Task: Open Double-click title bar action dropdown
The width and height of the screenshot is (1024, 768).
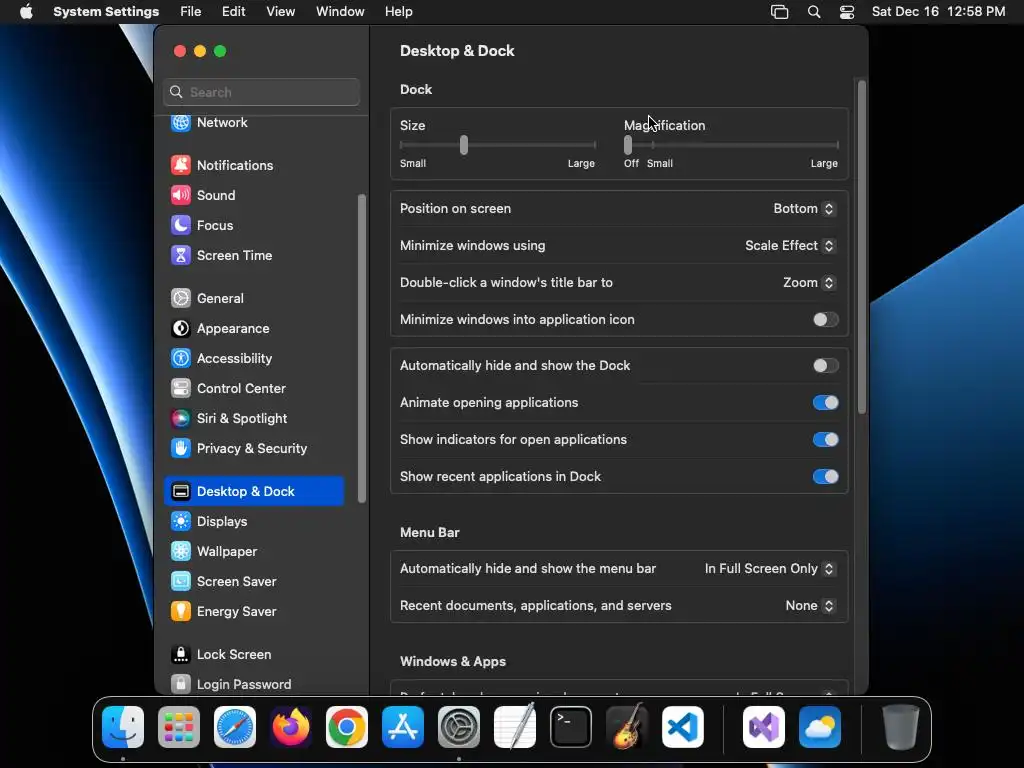Action: tap(808, 283)
